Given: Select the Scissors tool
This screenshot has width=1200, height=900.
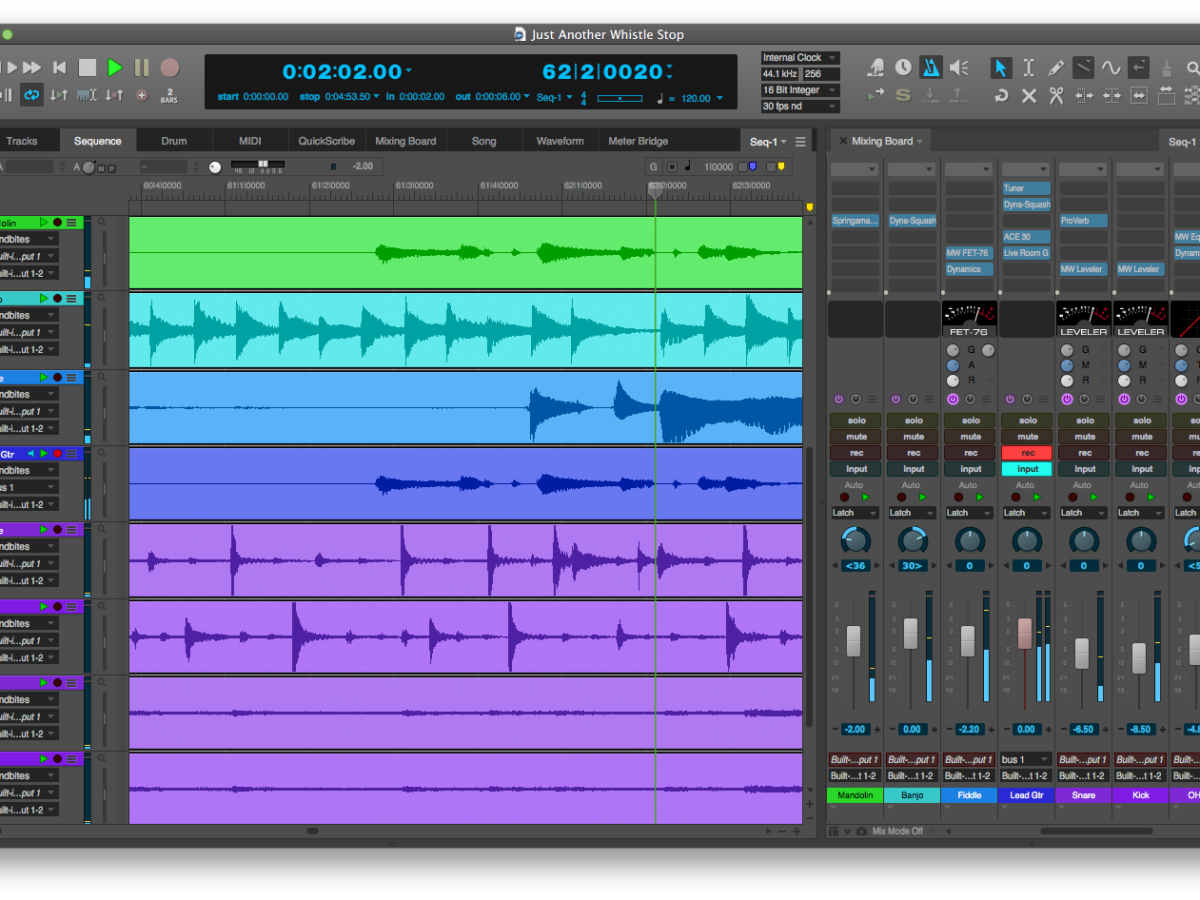Looking at the screenshot, I should [1055, 96].
